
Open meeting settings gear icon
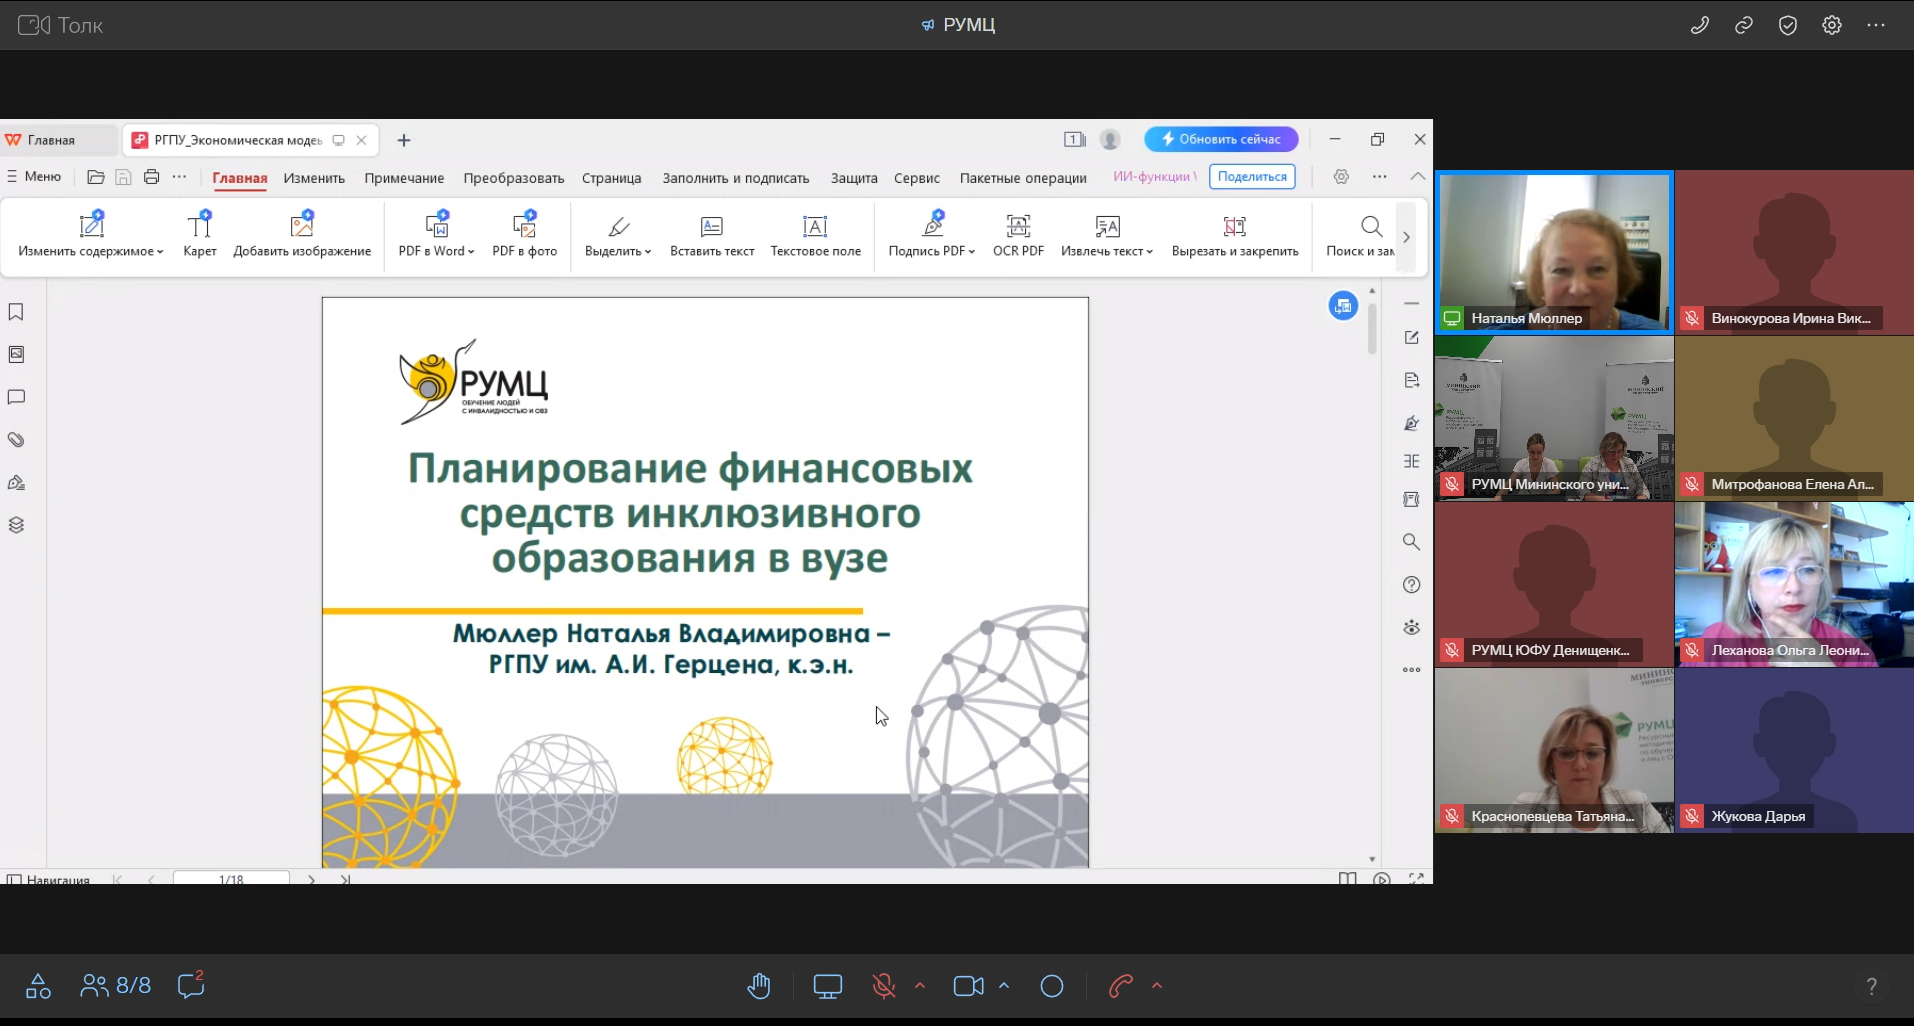point(1832,25)
